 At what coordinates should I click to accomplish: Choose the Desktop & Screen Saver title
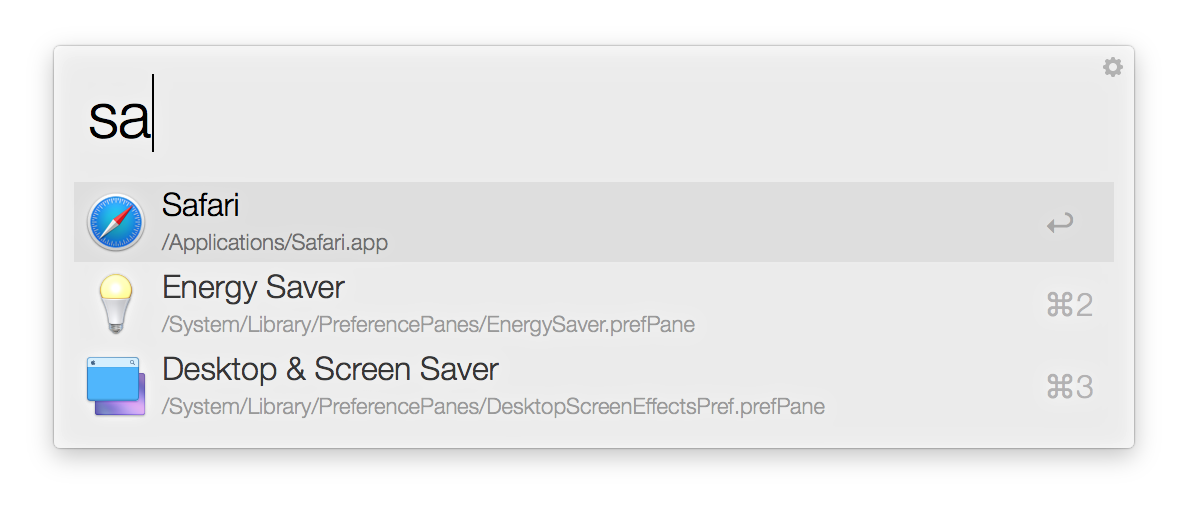330,370
